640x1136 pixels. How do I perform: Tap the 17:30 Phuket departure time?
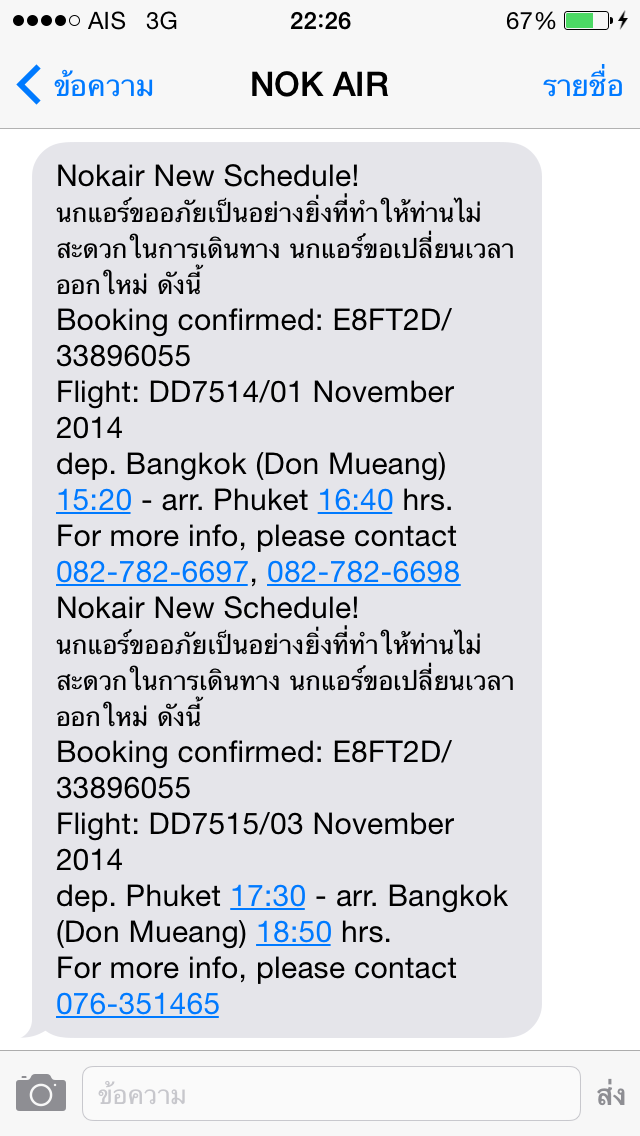[x=268, y=896]
